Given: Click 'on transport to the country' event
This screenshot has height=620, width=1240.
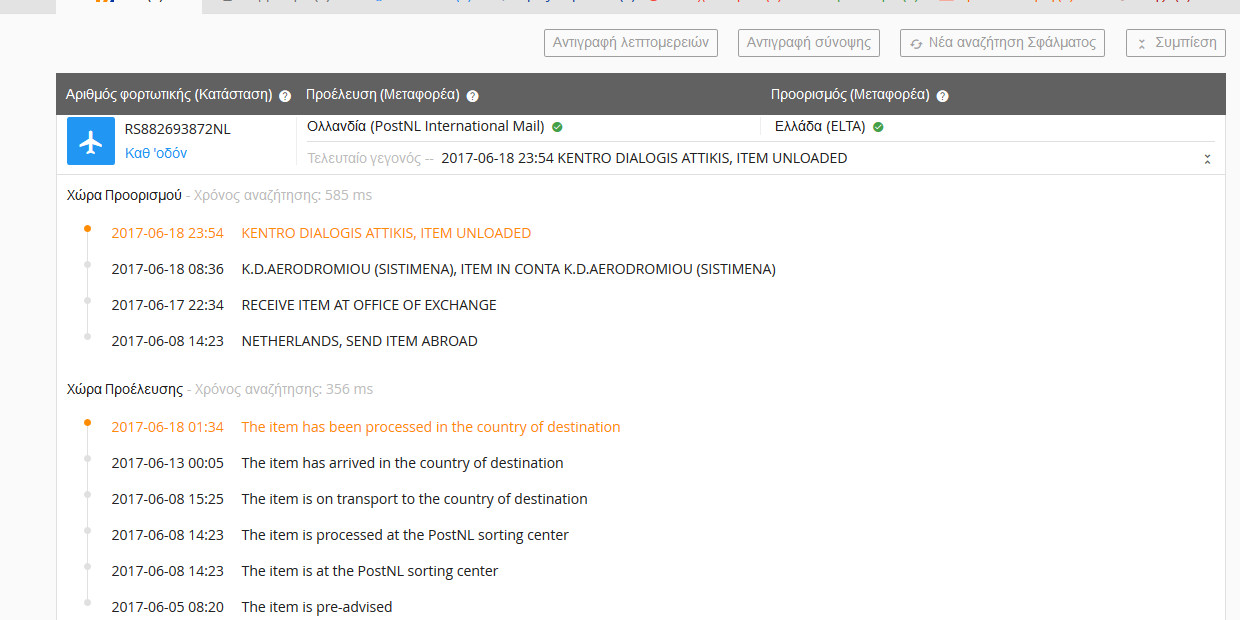Looking at the screenshot, I should [414, 499].
